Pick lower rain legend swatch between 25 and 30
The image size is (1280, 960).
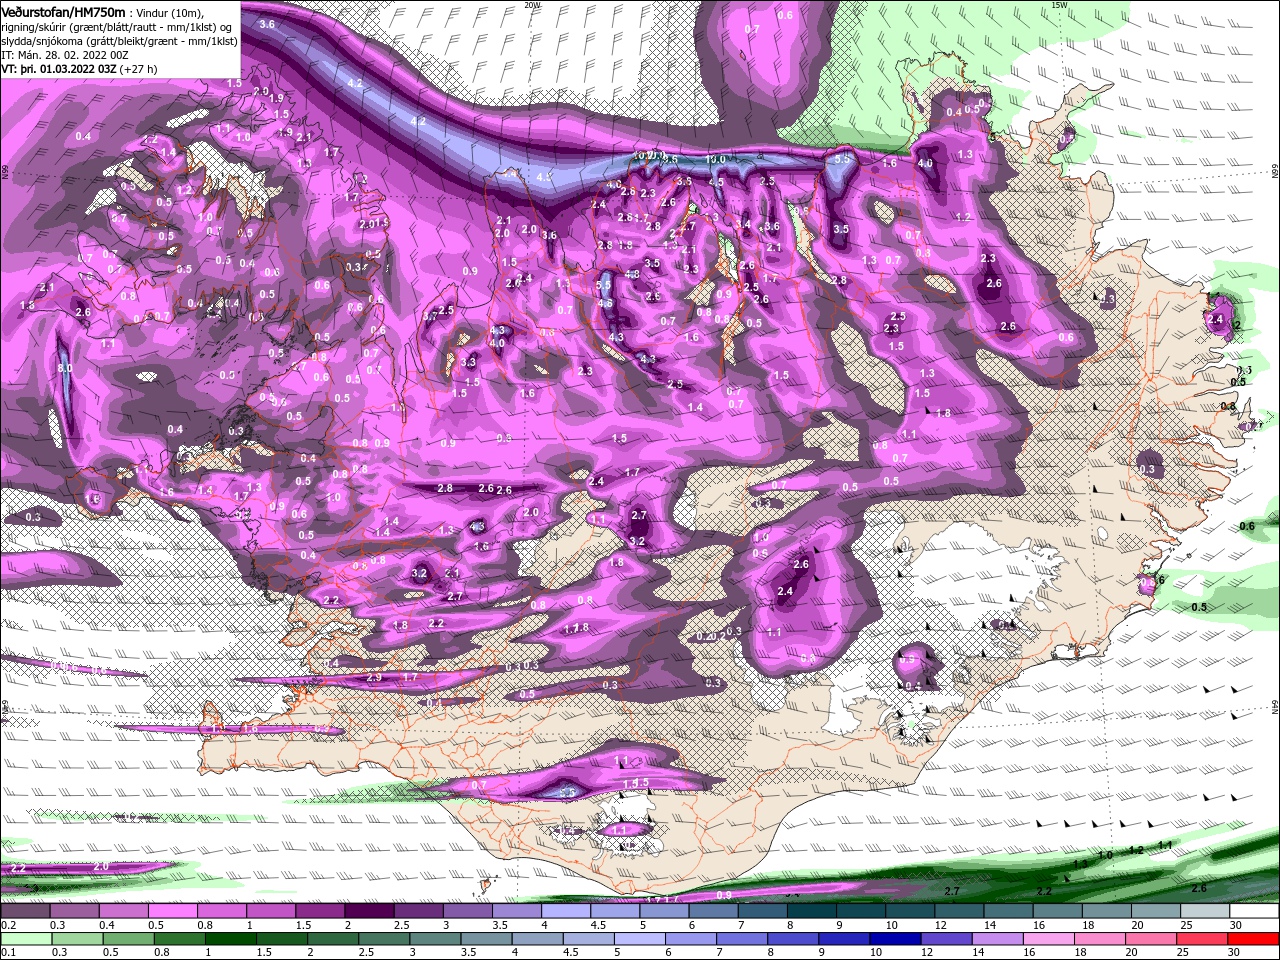(x=1201, y=939)
